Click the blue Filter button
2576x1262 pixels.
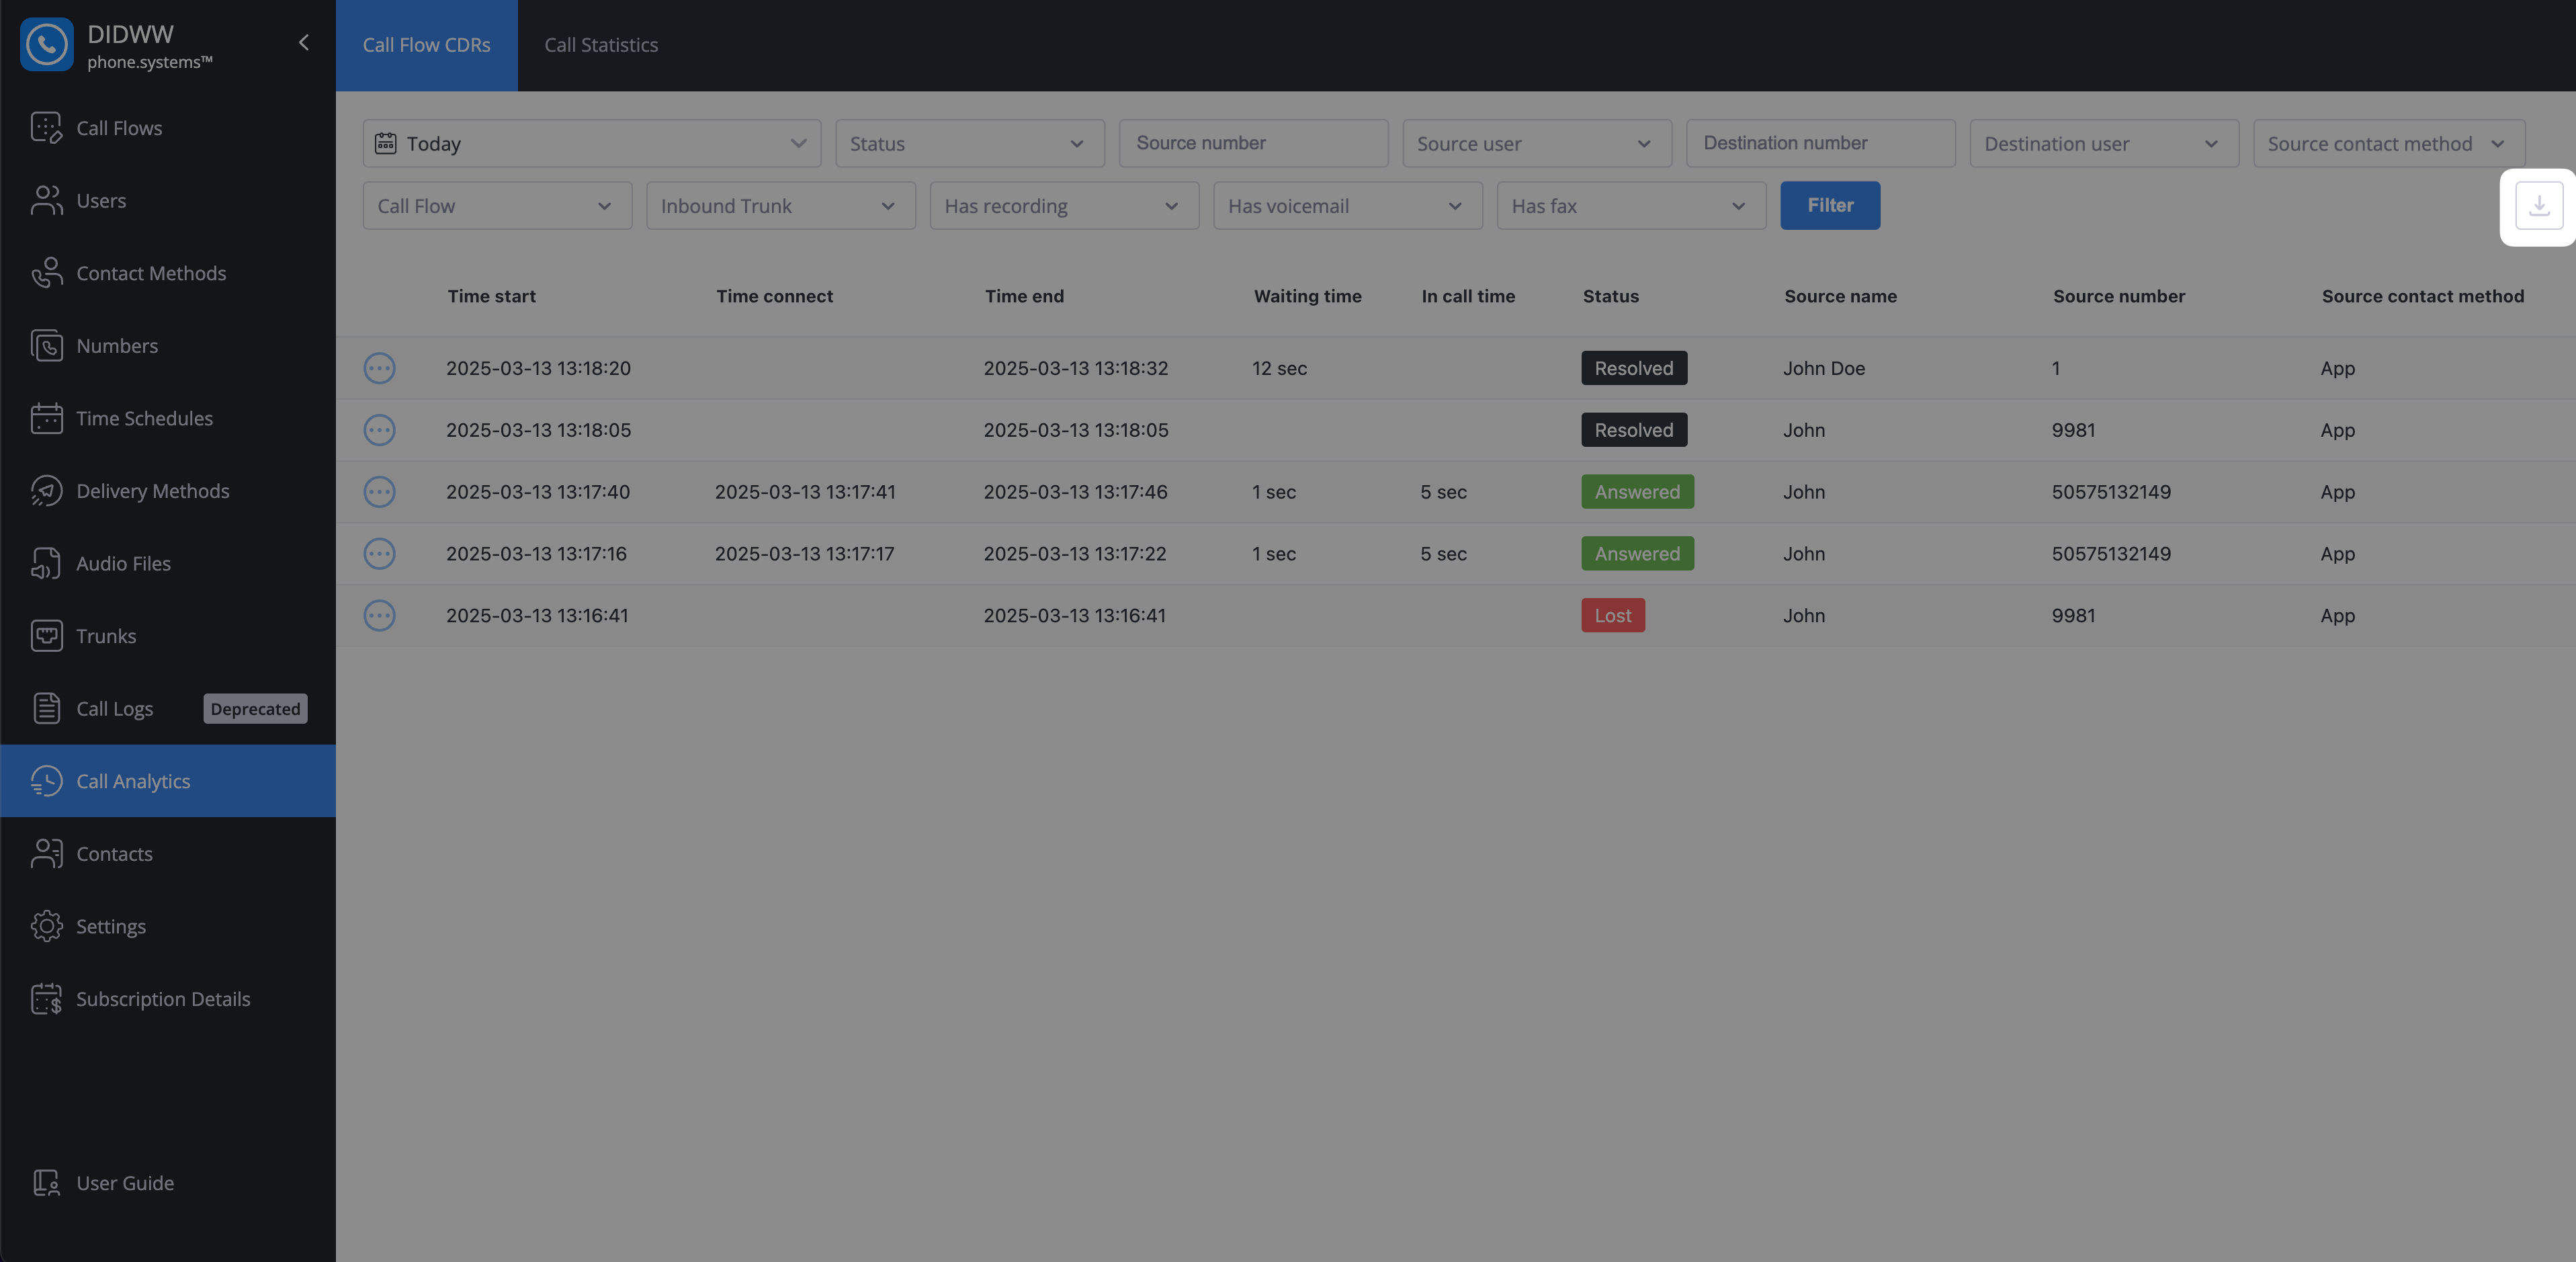(x=1829, y=206)
